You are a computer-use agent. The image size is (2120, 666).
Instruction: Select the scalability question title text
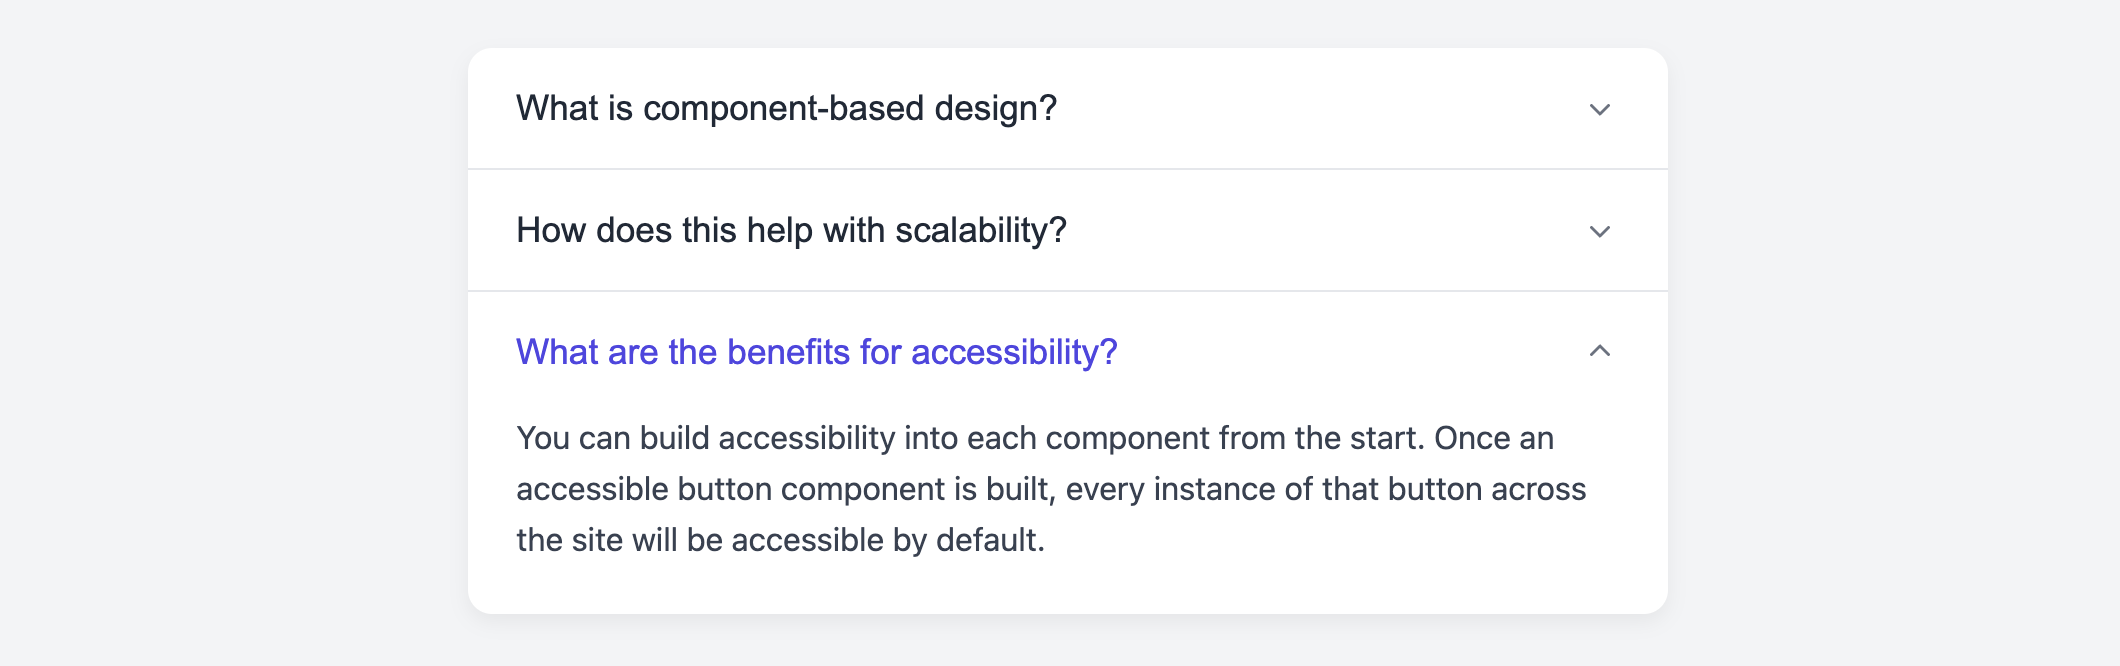click(792, 230)
